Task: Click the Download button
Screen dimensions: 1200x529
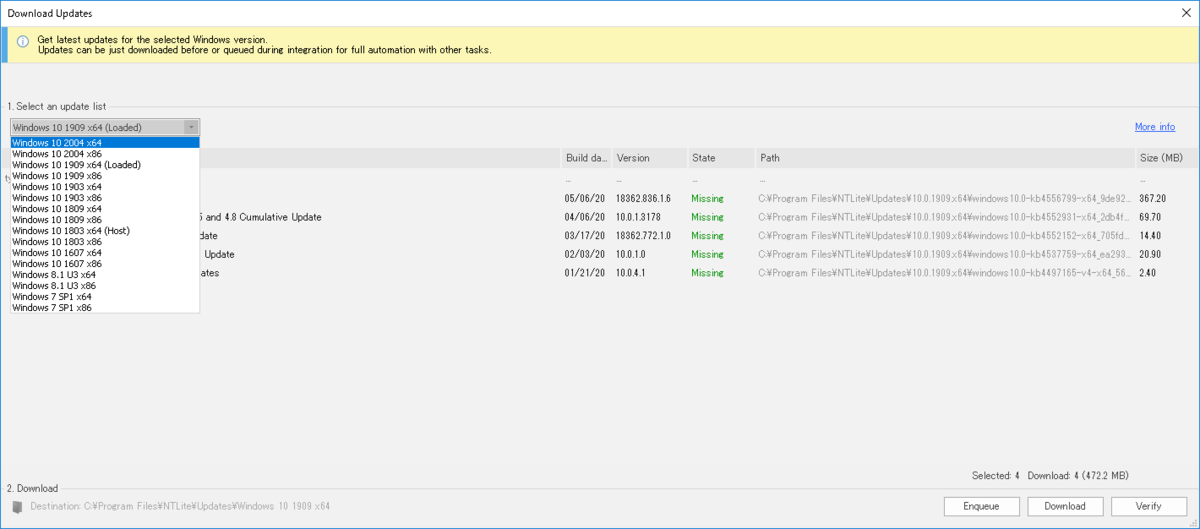Action: (x=1065, y=506)
